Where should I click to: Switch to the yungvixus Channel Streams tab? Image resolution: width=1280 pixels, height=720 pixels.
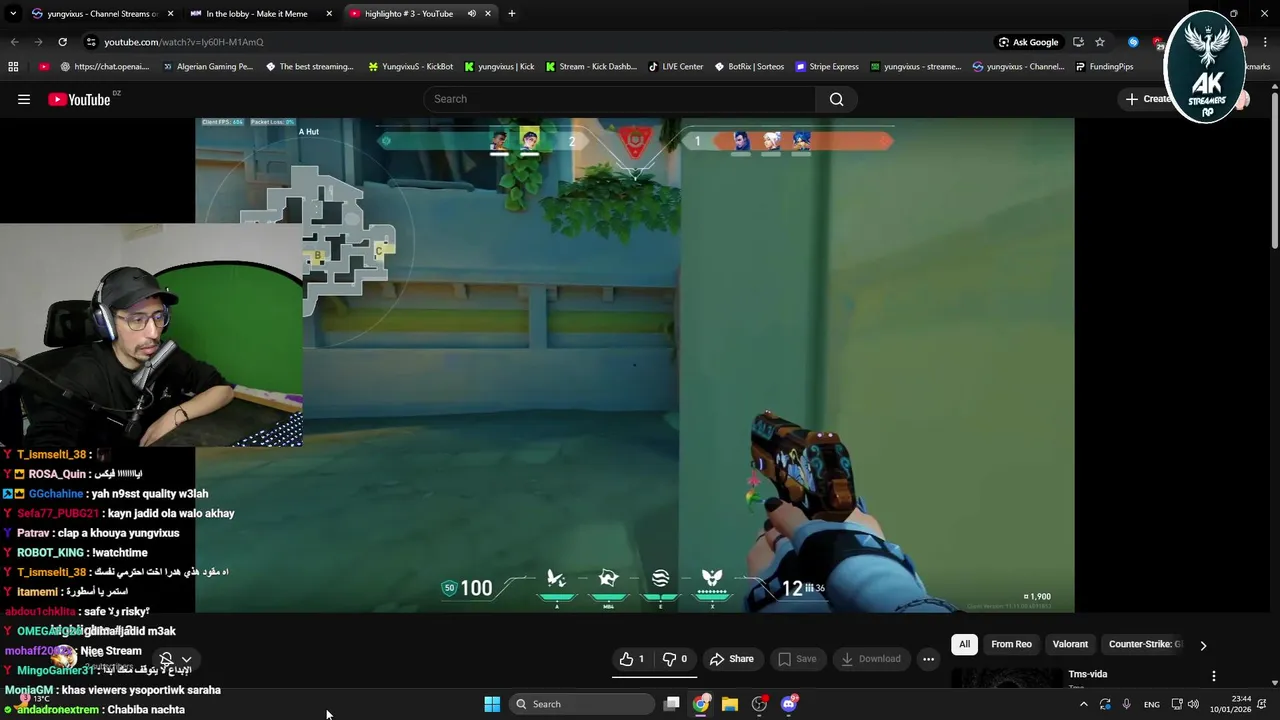(102, 13)
